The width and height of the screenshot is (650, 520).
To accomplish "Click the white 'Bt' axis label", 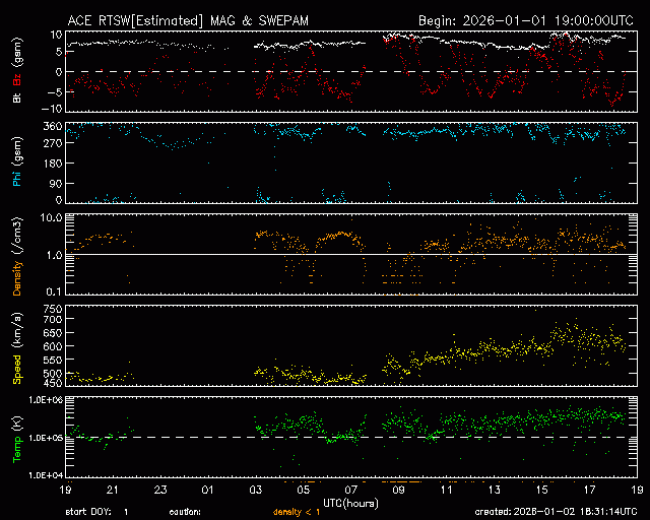I will click(x=17, y=97).
